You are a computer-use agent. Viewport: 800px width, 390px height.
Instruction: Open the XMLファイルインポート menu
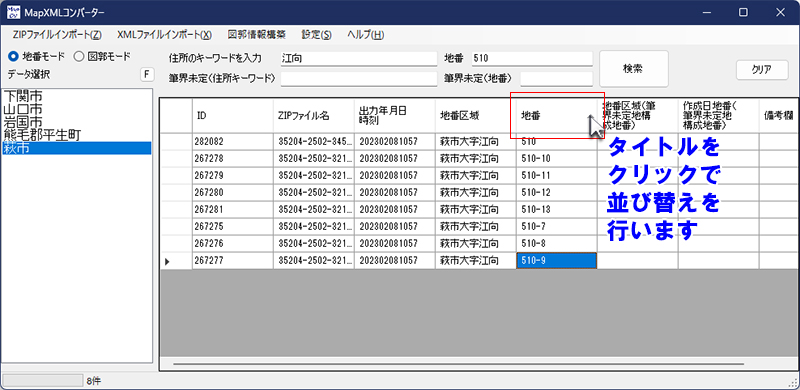click(164, 35)
